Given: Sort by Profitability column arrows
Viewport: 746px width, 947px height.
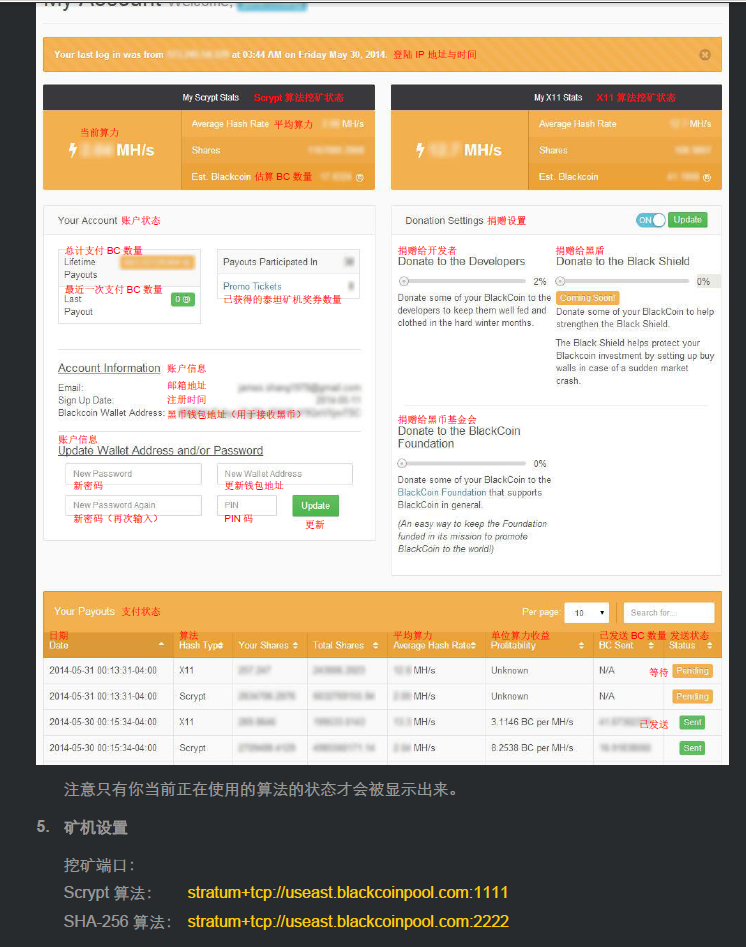Looking at the screenshot, I should [x=581, y=646].
